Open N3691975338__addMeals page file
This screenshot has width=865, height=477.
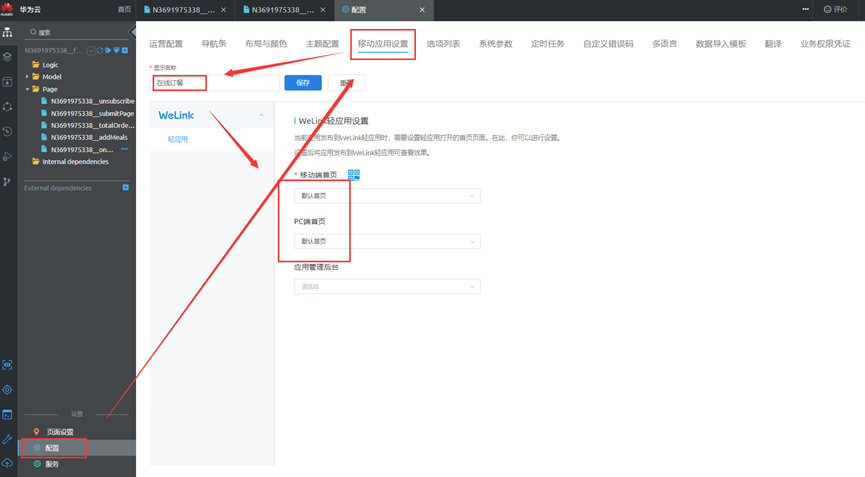click(89, 137)
